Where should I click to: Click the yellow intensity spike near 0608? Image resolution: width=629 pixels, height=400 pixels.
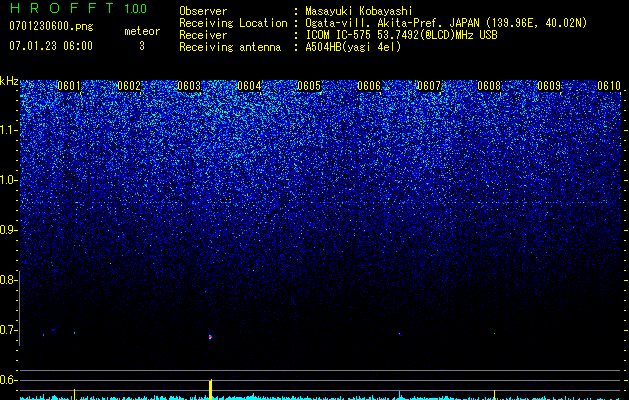[x=494, y=394]
